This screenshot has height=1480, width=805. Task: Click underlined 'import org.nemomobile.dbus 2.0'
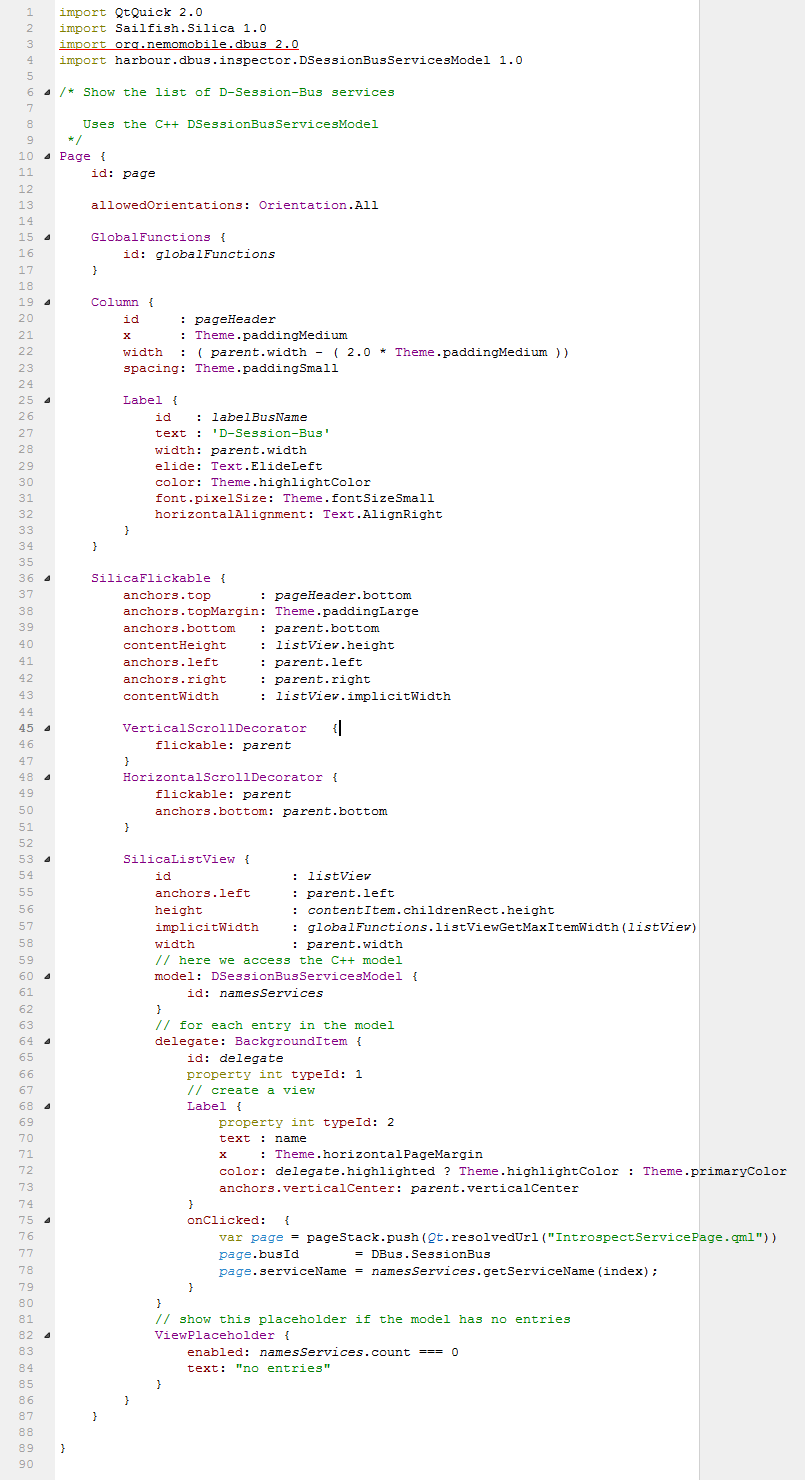[179, 44]
